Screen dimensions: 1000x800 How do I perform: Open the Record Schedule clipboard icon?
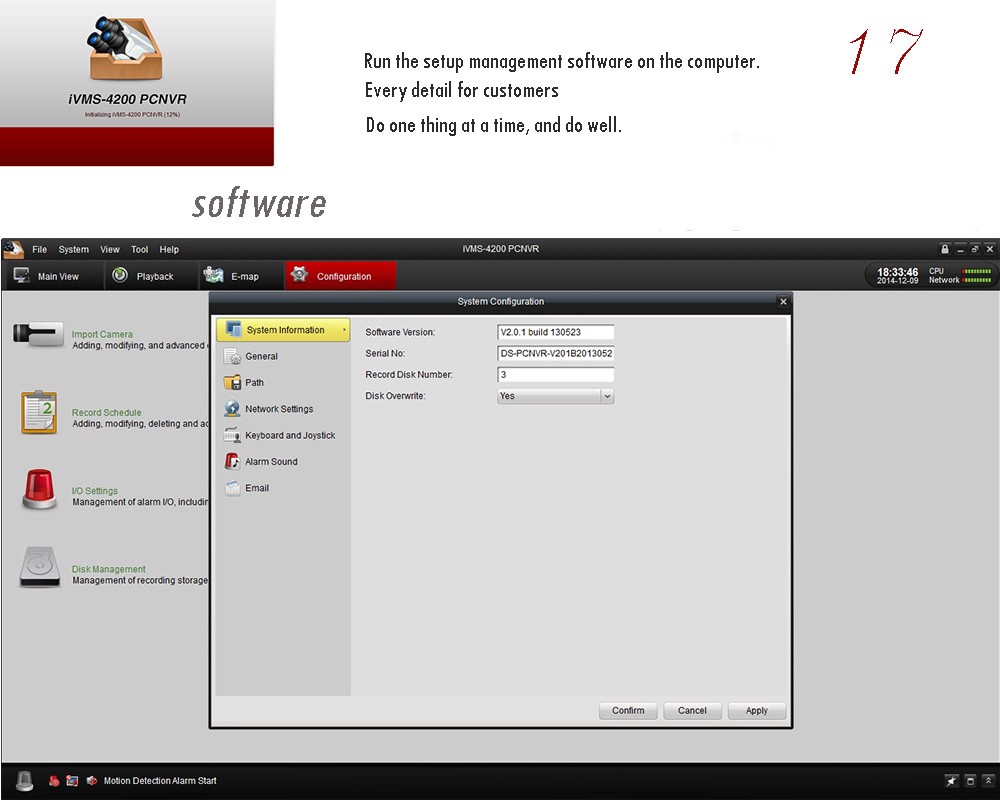click(x=39, y=412)
